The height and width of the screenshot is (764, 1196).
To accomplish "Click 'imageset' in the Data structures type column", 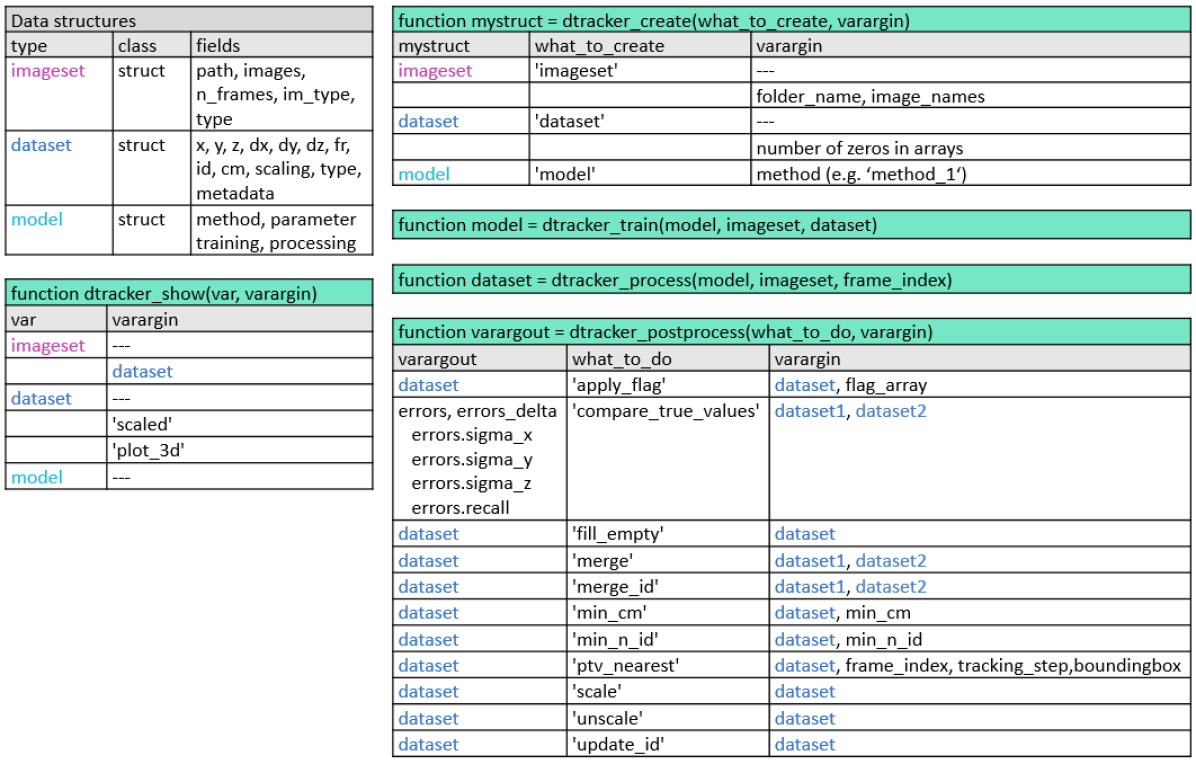I will pos(48,71).
